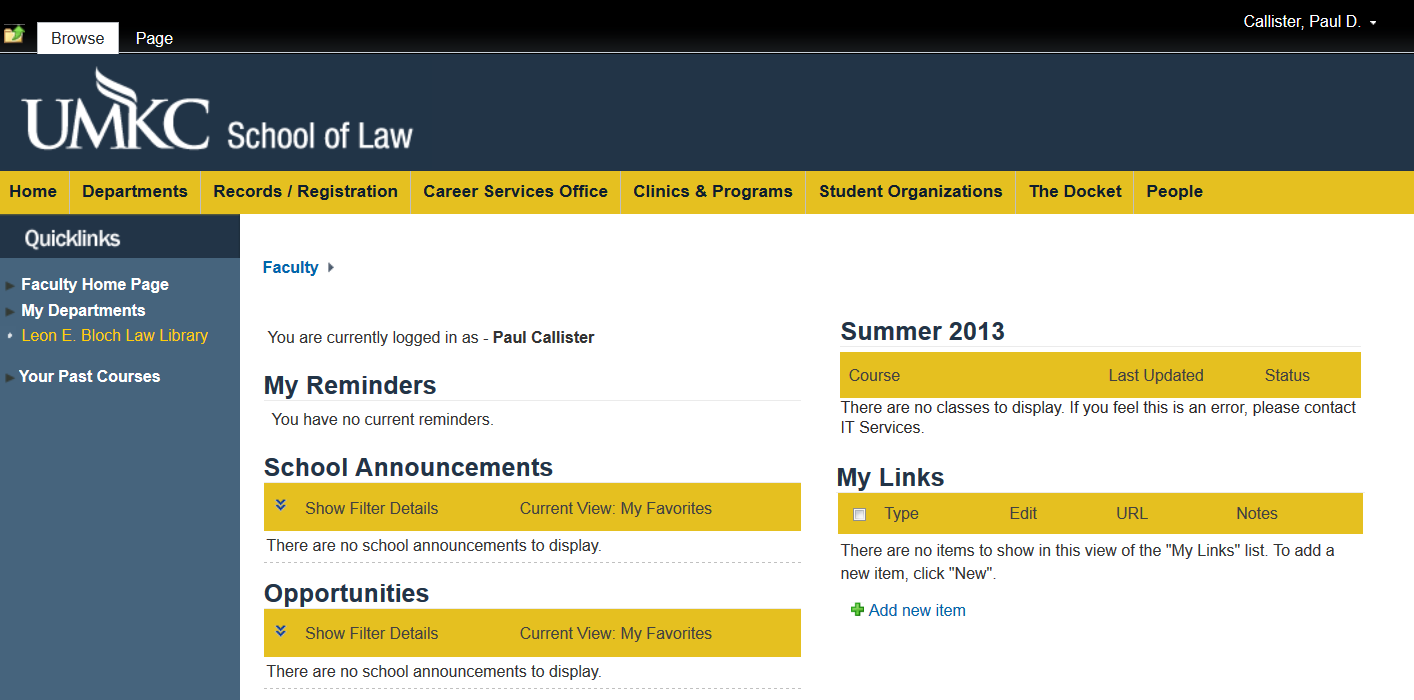Viewport: 1414px width, 700px height.
Task: Click the Edit column header in My Links
Action: point(1023,513)
